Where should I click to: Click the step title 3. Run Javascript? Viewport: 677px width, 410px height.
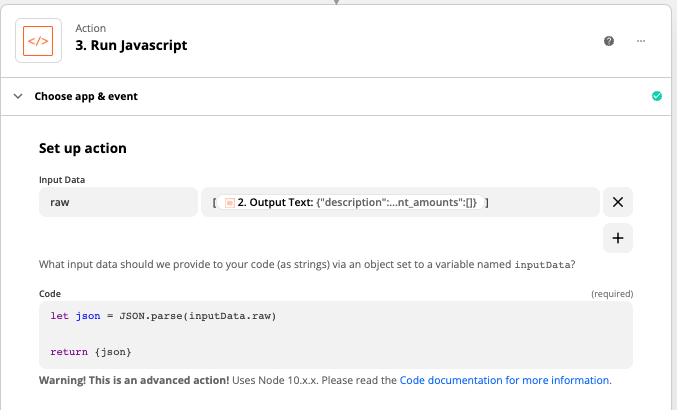tap(131, 45)
